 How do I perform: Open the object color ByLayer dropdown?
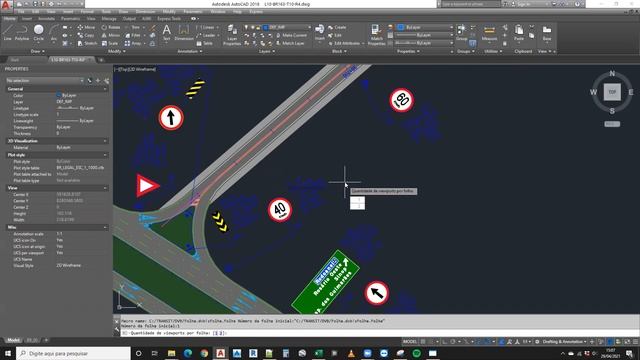425,27
